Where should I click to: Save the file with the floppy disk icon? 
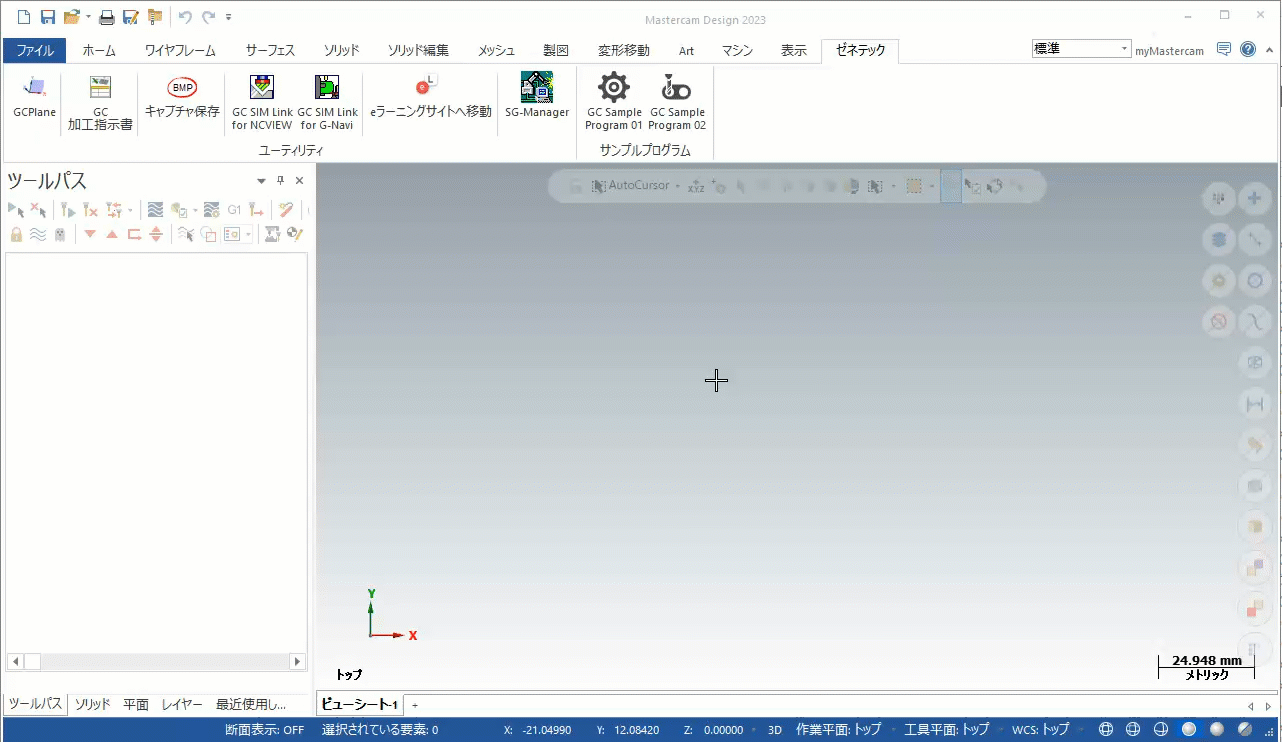coord(47,17)
